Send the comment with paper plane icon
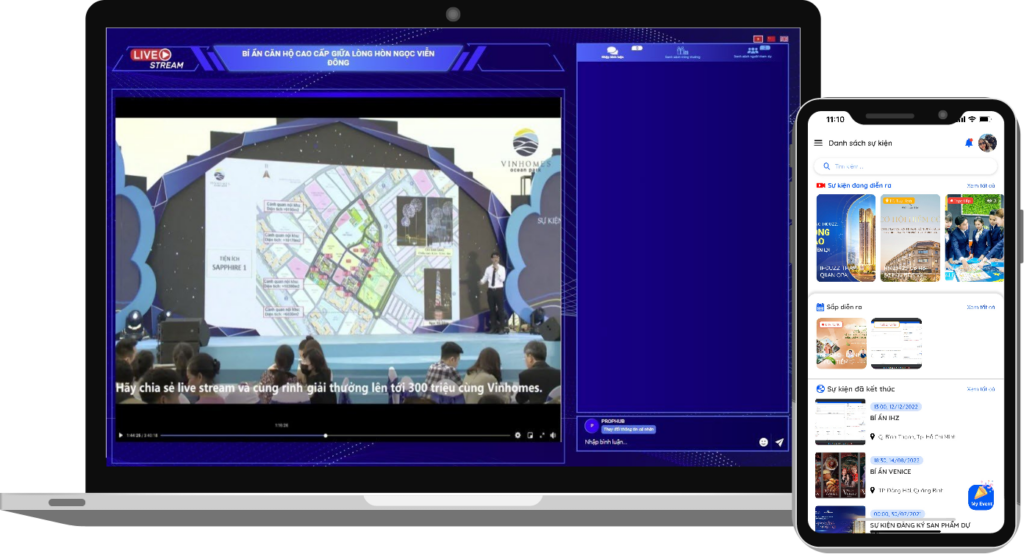Screen dimensions: 1024x554 (779, 441)
